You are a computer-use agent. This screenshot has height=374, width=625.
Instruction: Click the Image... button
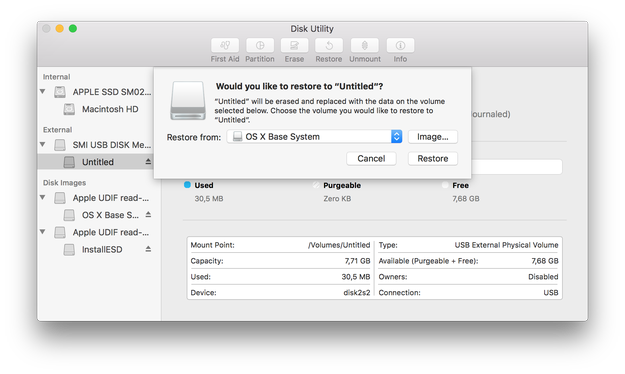(432, 137)
